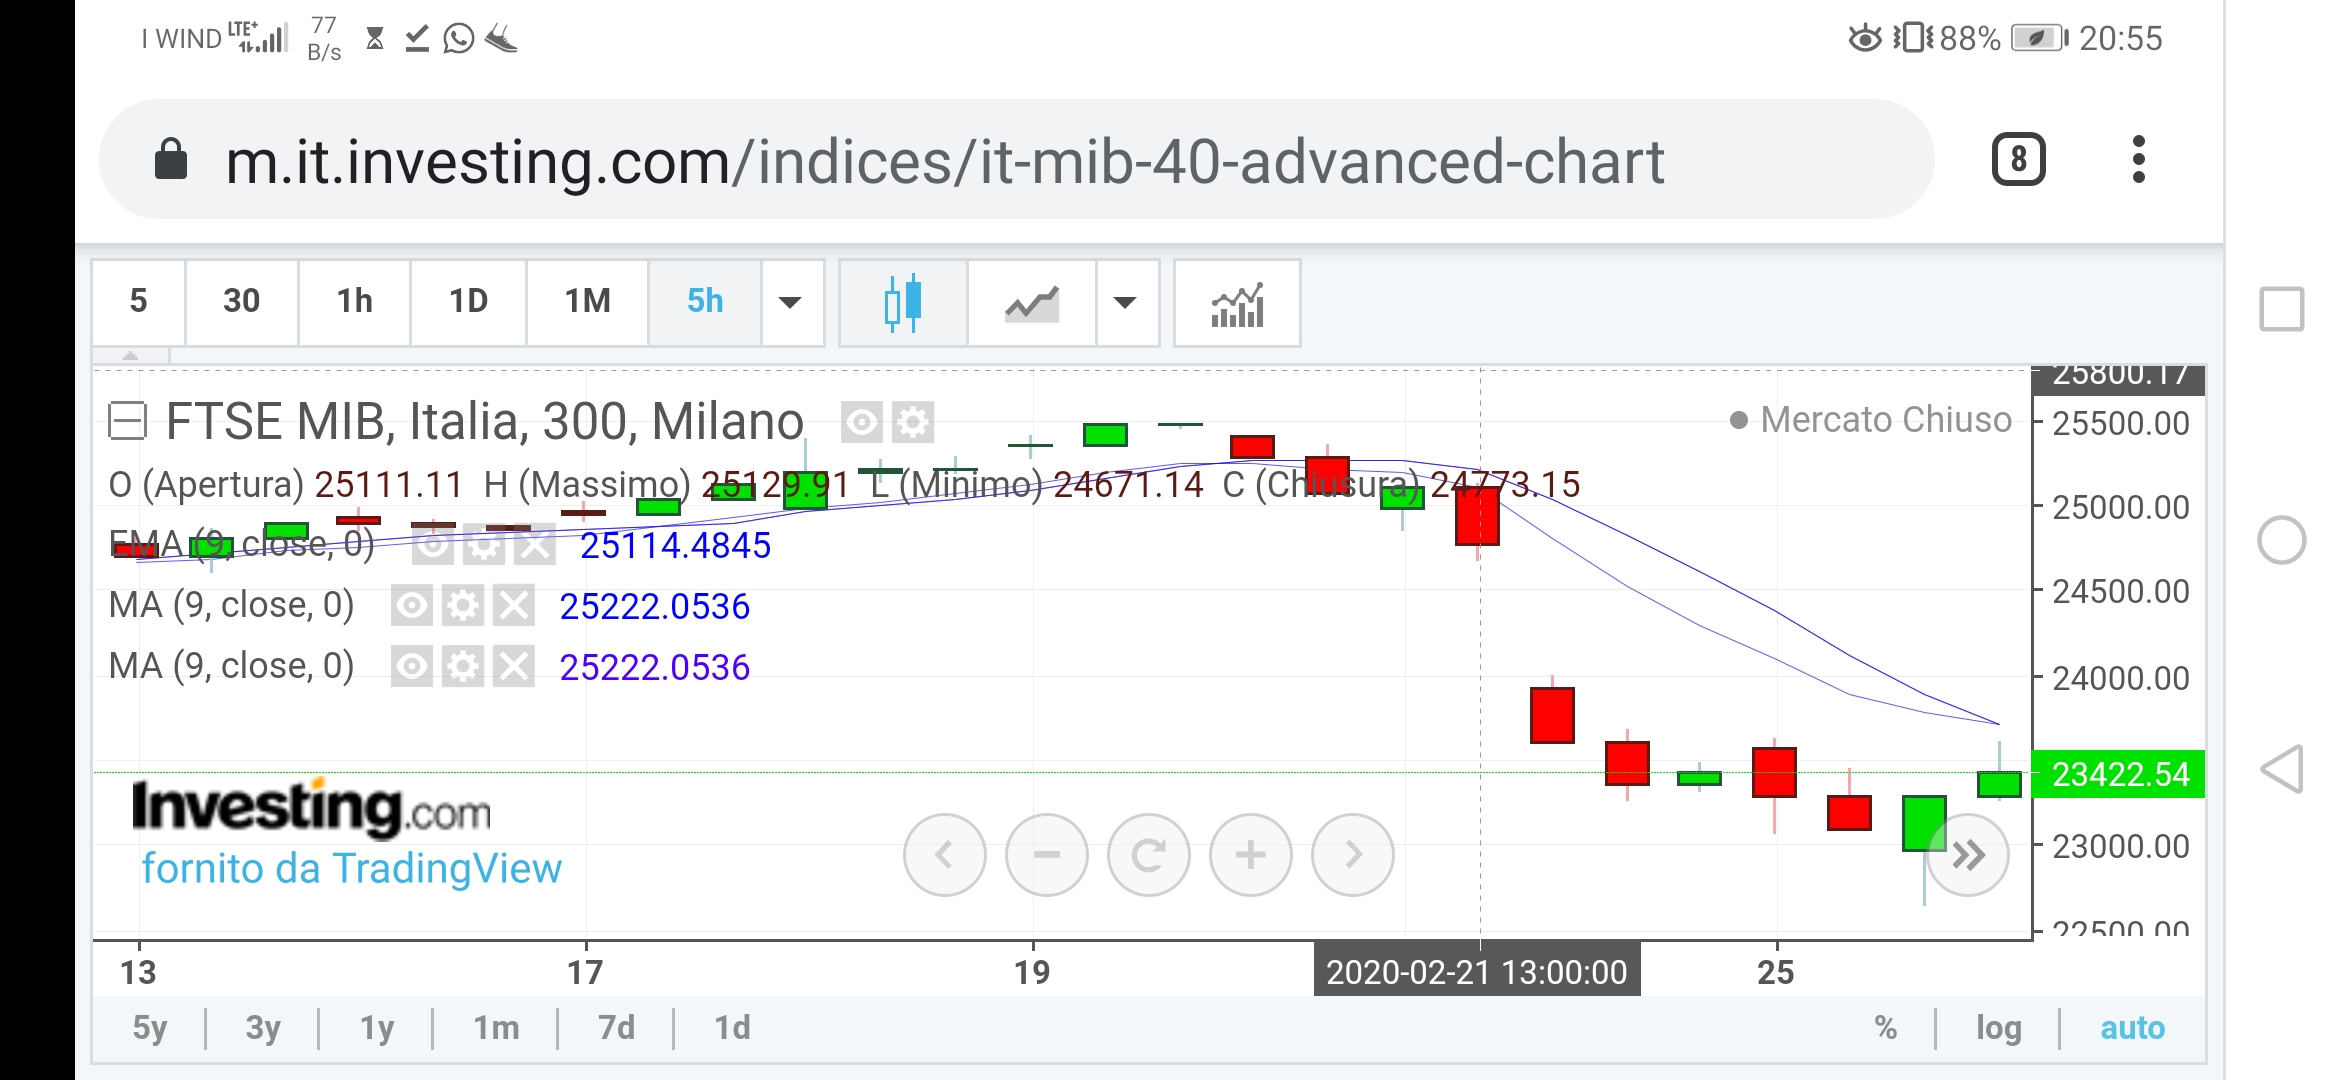Jump to latest bar
2340x1080 pixels.
(x=1968, y=856)
